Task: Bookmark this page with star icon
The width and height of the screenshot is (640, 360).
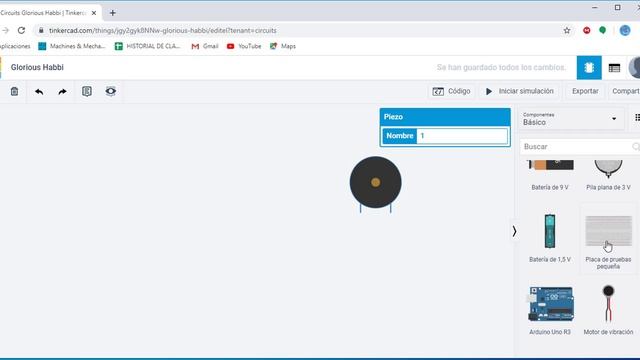Action: tap(567, 30)
